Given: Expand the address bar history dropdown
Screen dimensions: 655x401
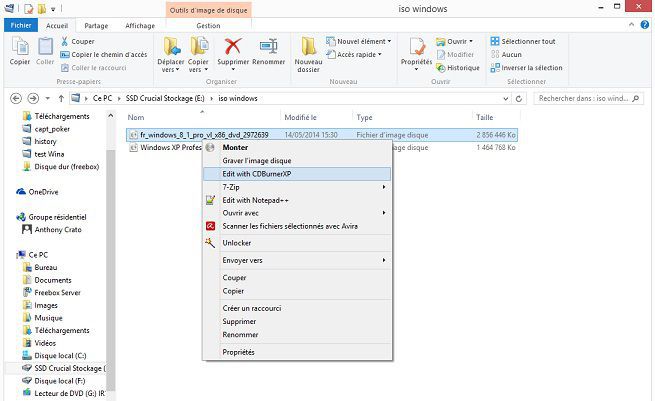Looking at the screenshot, I should click(x=505, y=99).
